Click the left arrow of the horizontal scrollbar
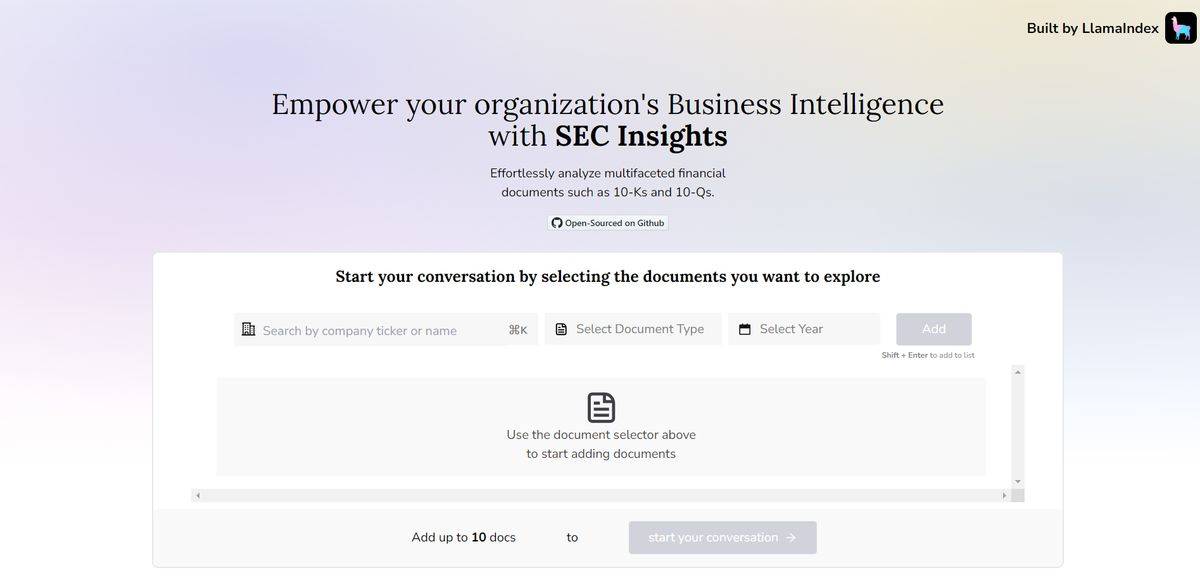The width and height of the screenshot is (1200, 582). tap(198, 495)
